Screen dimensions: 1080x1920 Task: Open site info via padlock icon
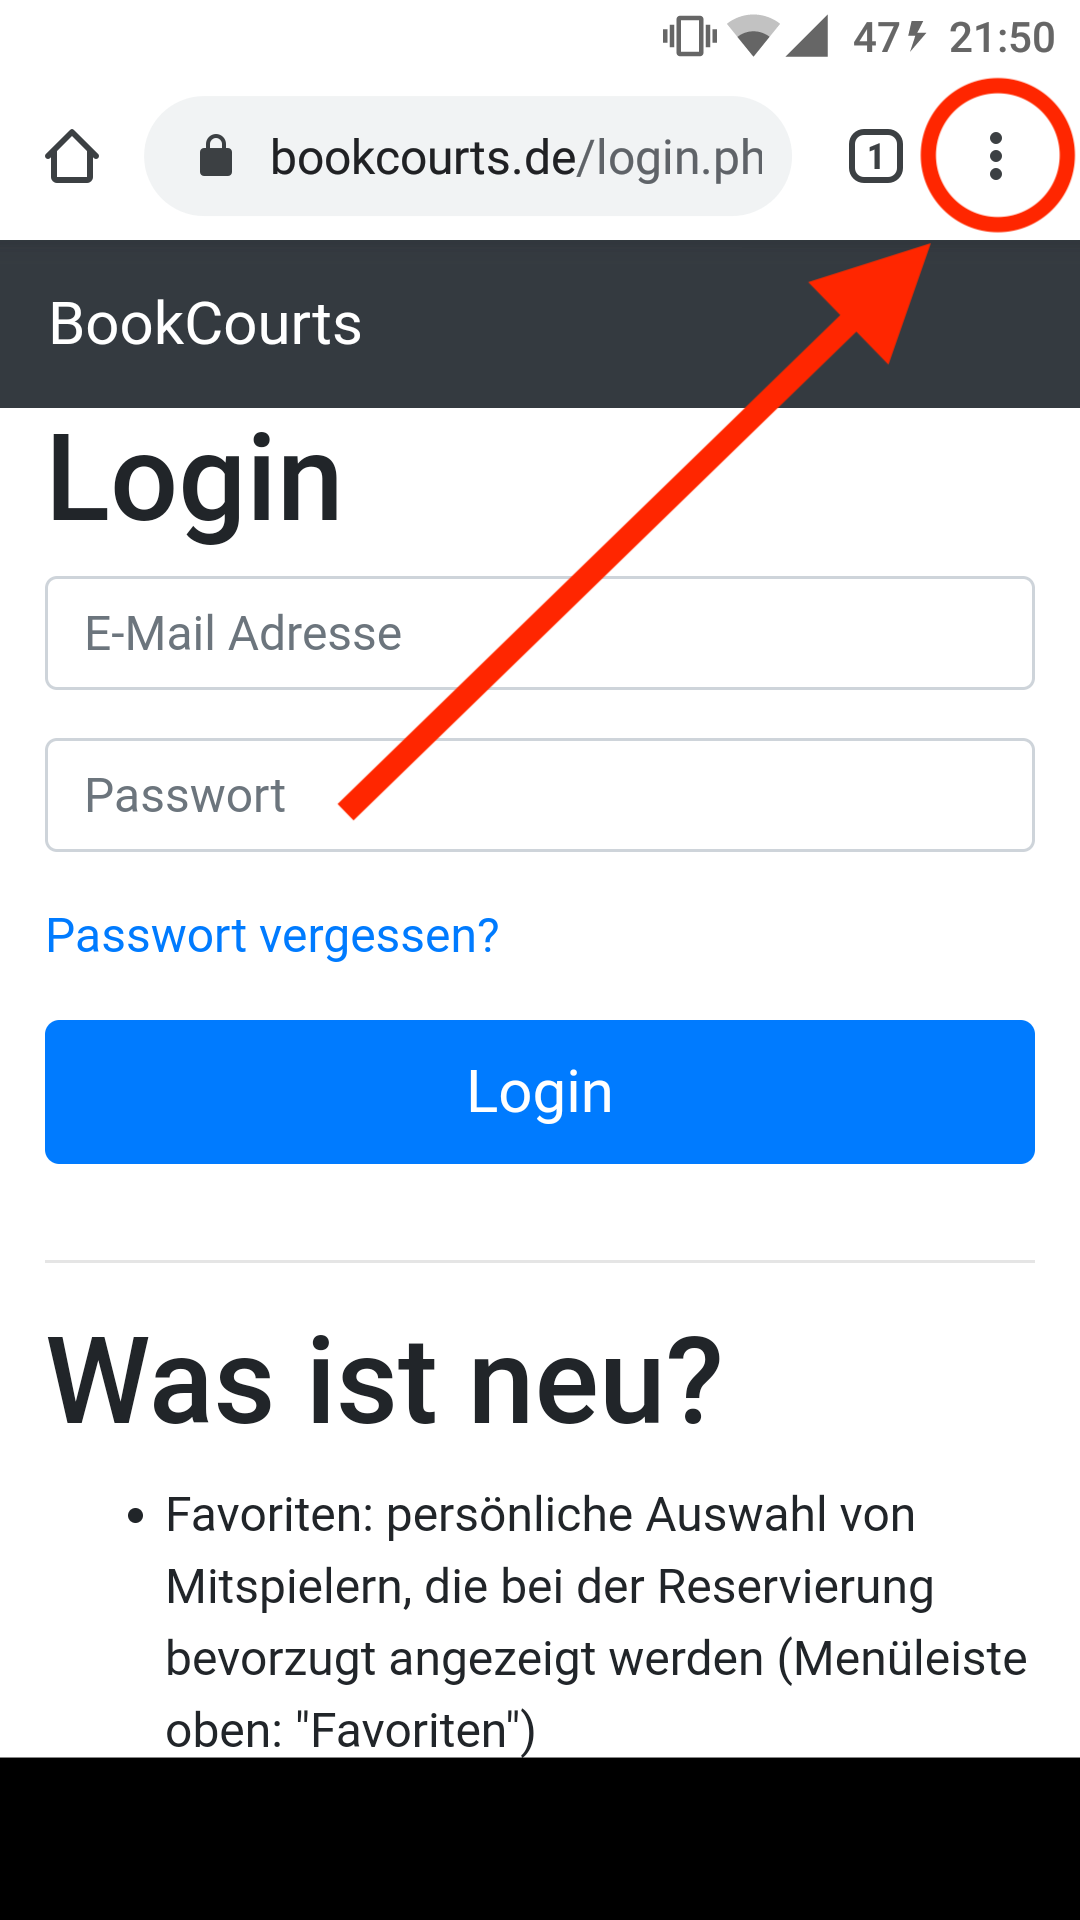[x=216, y=156]
